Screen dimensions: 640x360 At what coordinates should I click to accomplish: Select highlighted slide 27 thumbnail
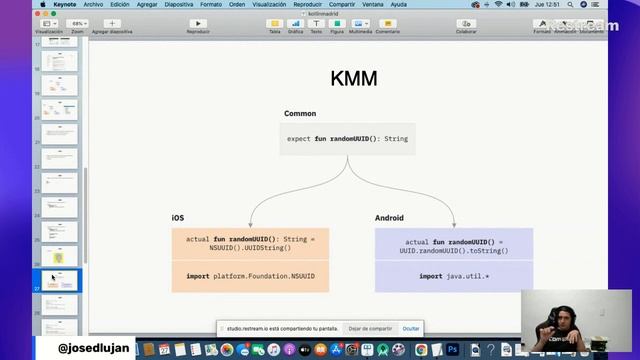60,281
